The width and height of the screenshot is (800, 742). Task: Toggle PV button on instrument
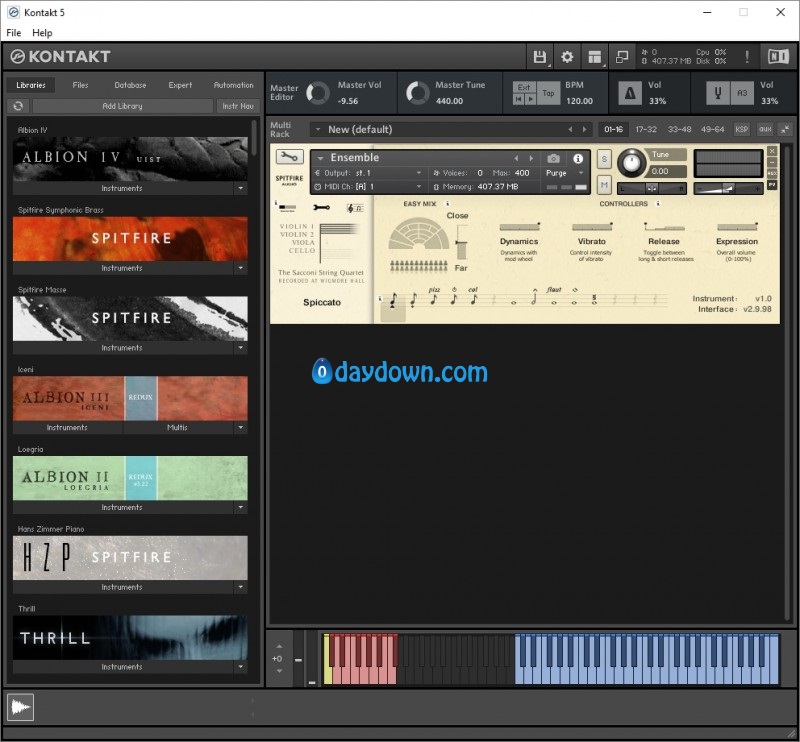(772, 185)
